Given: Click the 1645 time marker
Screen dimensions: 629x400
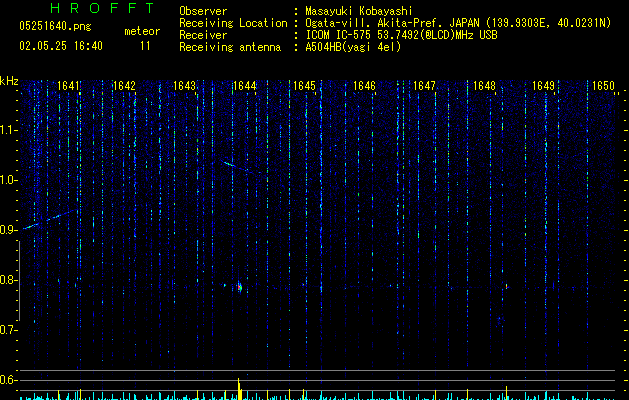Looking at the screenshot, I should pyautogui.click(x=304, y=86).
